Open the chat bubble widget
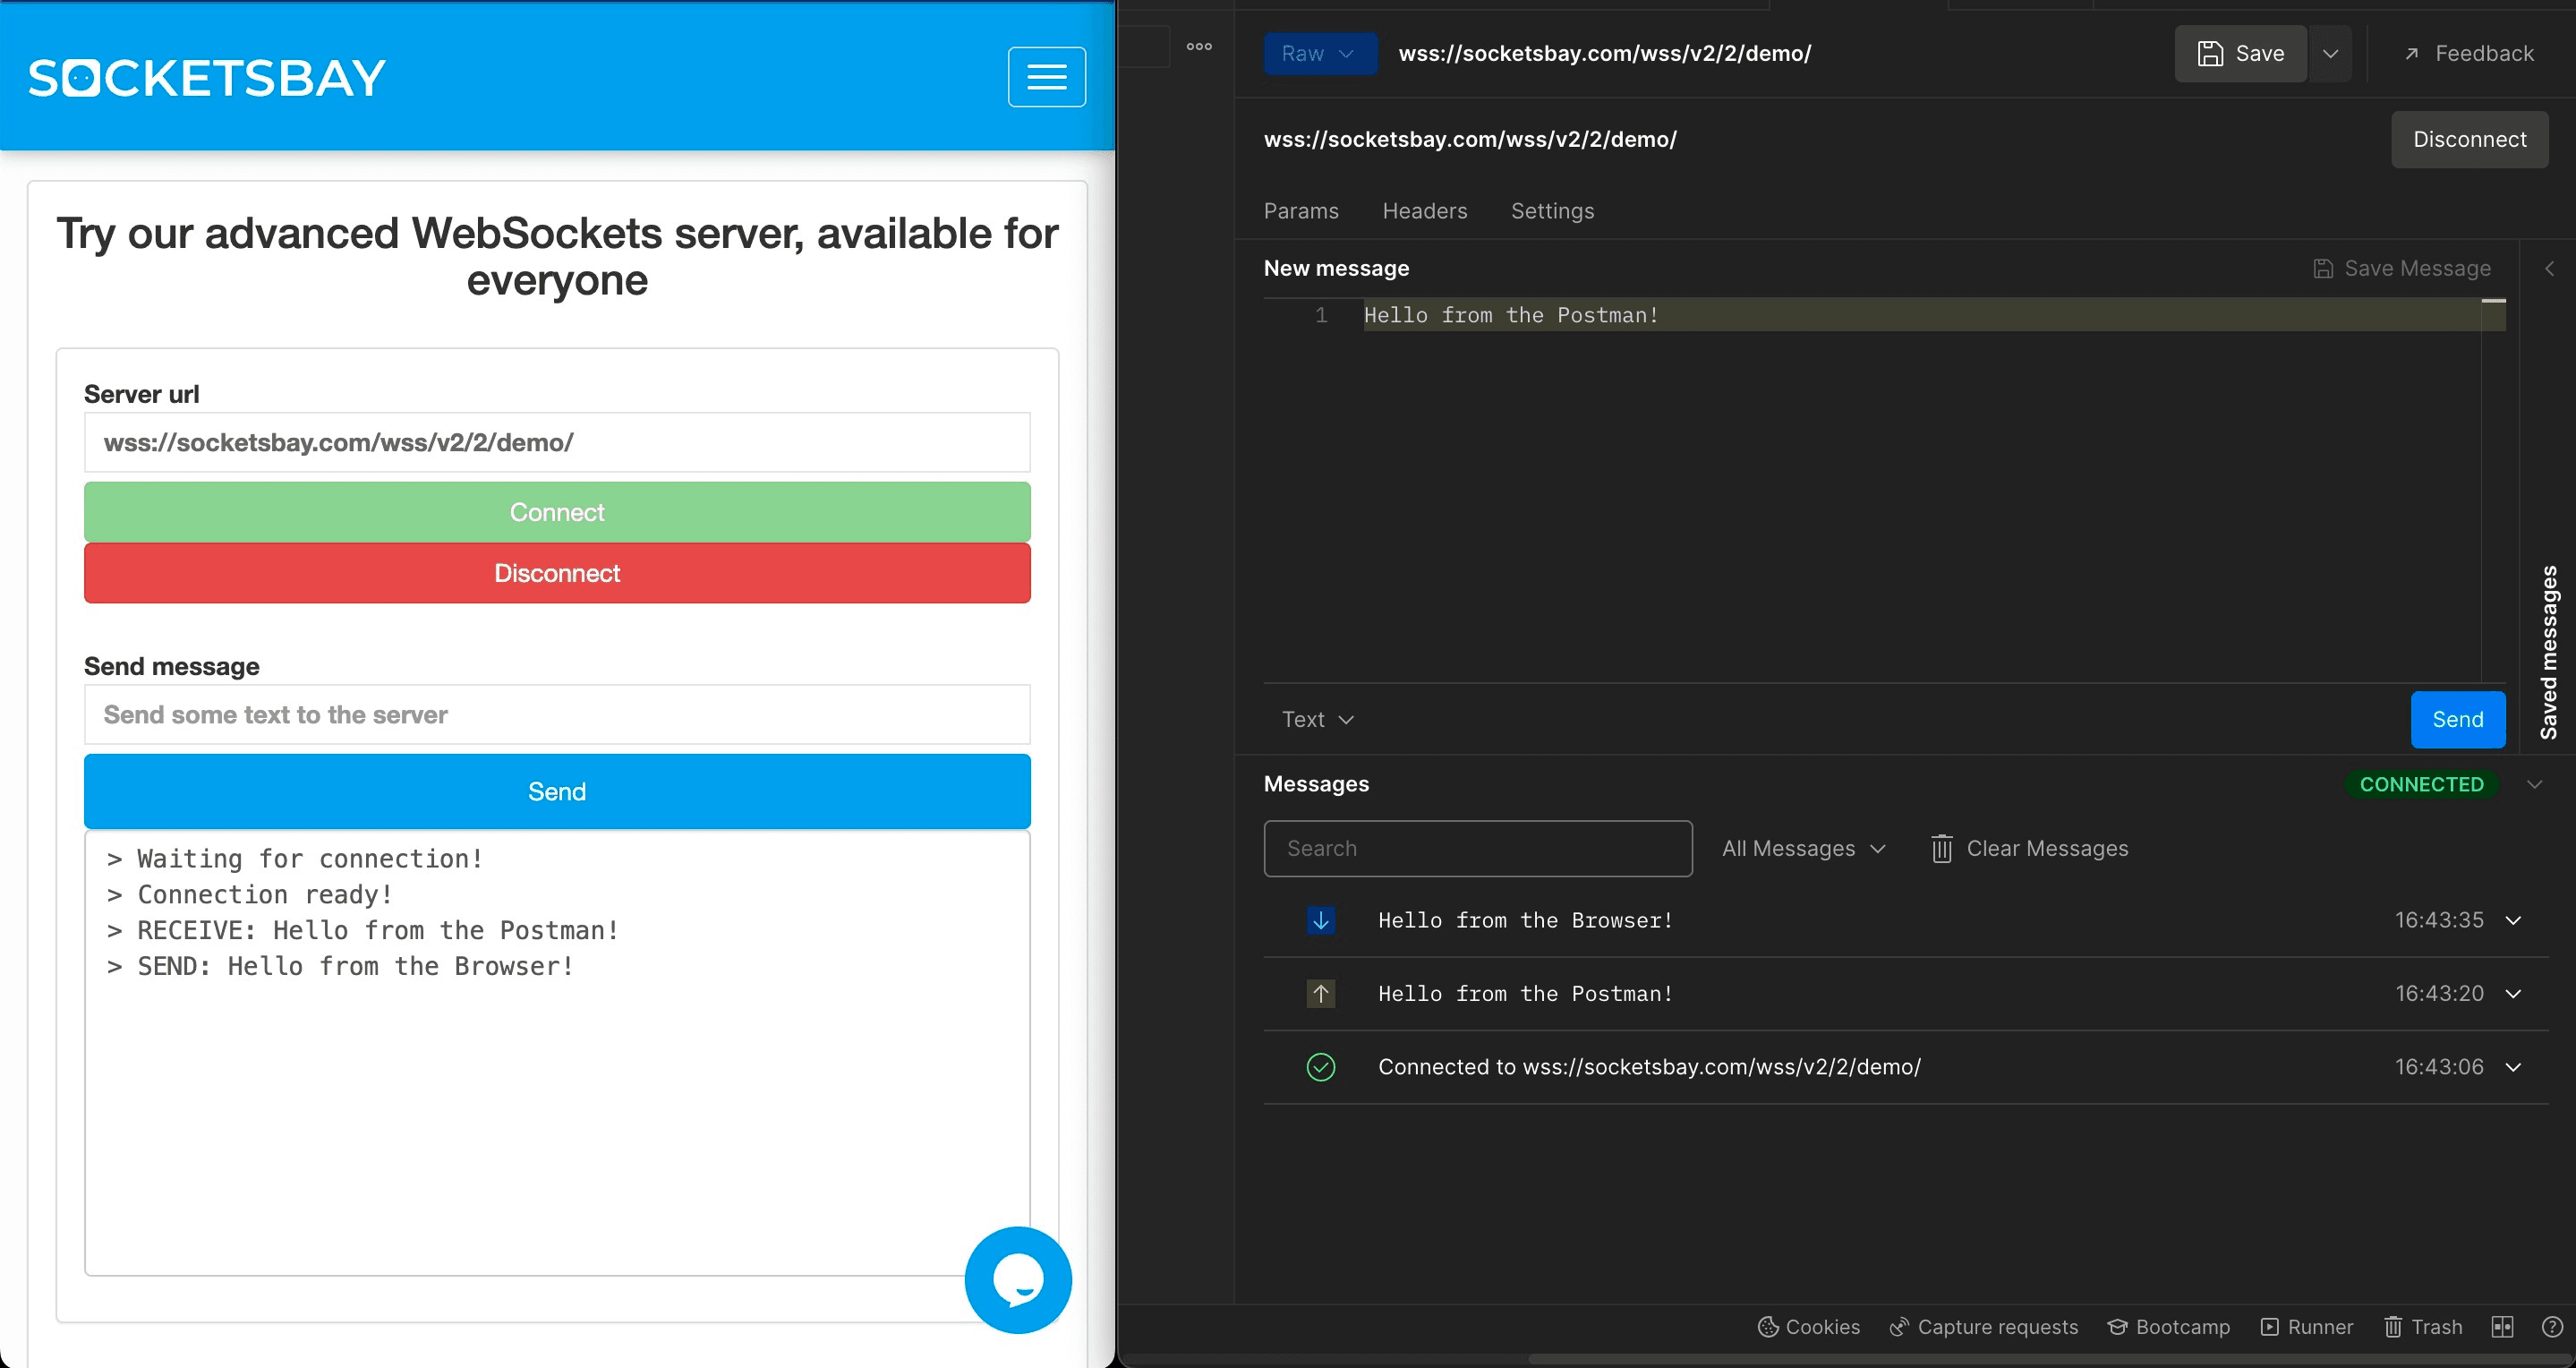Viewport: 2576px width, 1368px height. click(x=1018, y=1279)
